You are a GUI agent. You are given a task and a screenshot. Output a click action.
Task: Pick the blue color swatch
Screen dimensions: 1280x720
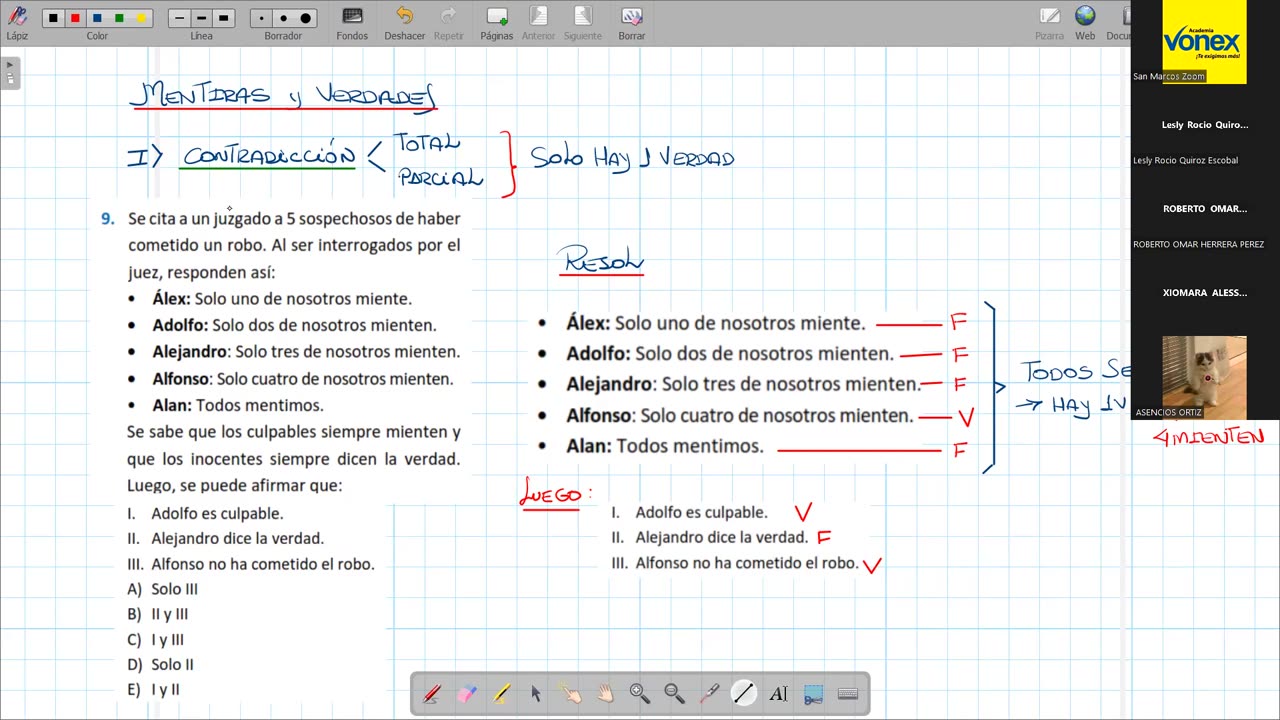pyautogui.click(x=97, y=18)
